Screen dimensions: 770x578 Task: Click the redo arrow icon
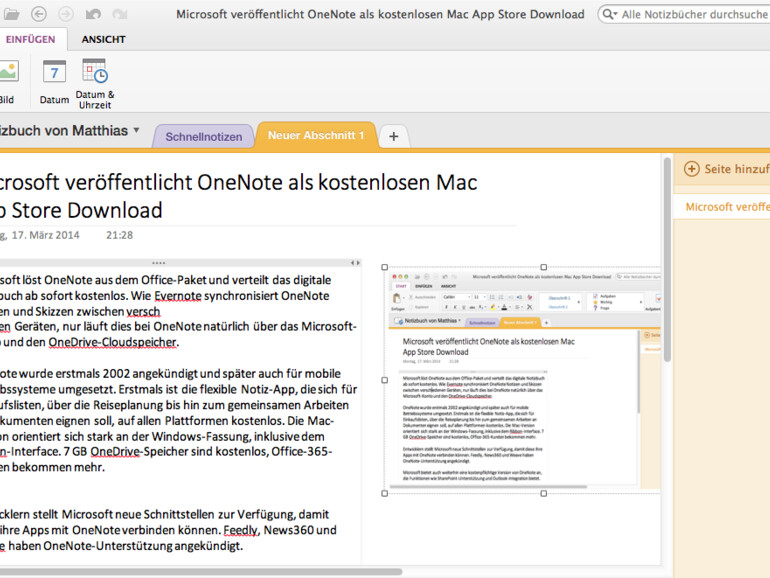(120, 14)
